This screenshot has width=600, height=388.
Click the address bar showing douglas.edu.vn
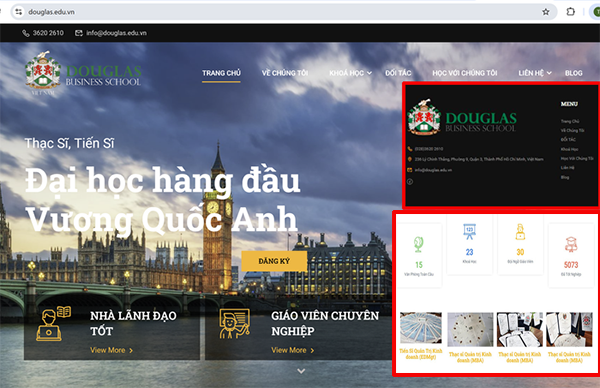pos(283,12)
